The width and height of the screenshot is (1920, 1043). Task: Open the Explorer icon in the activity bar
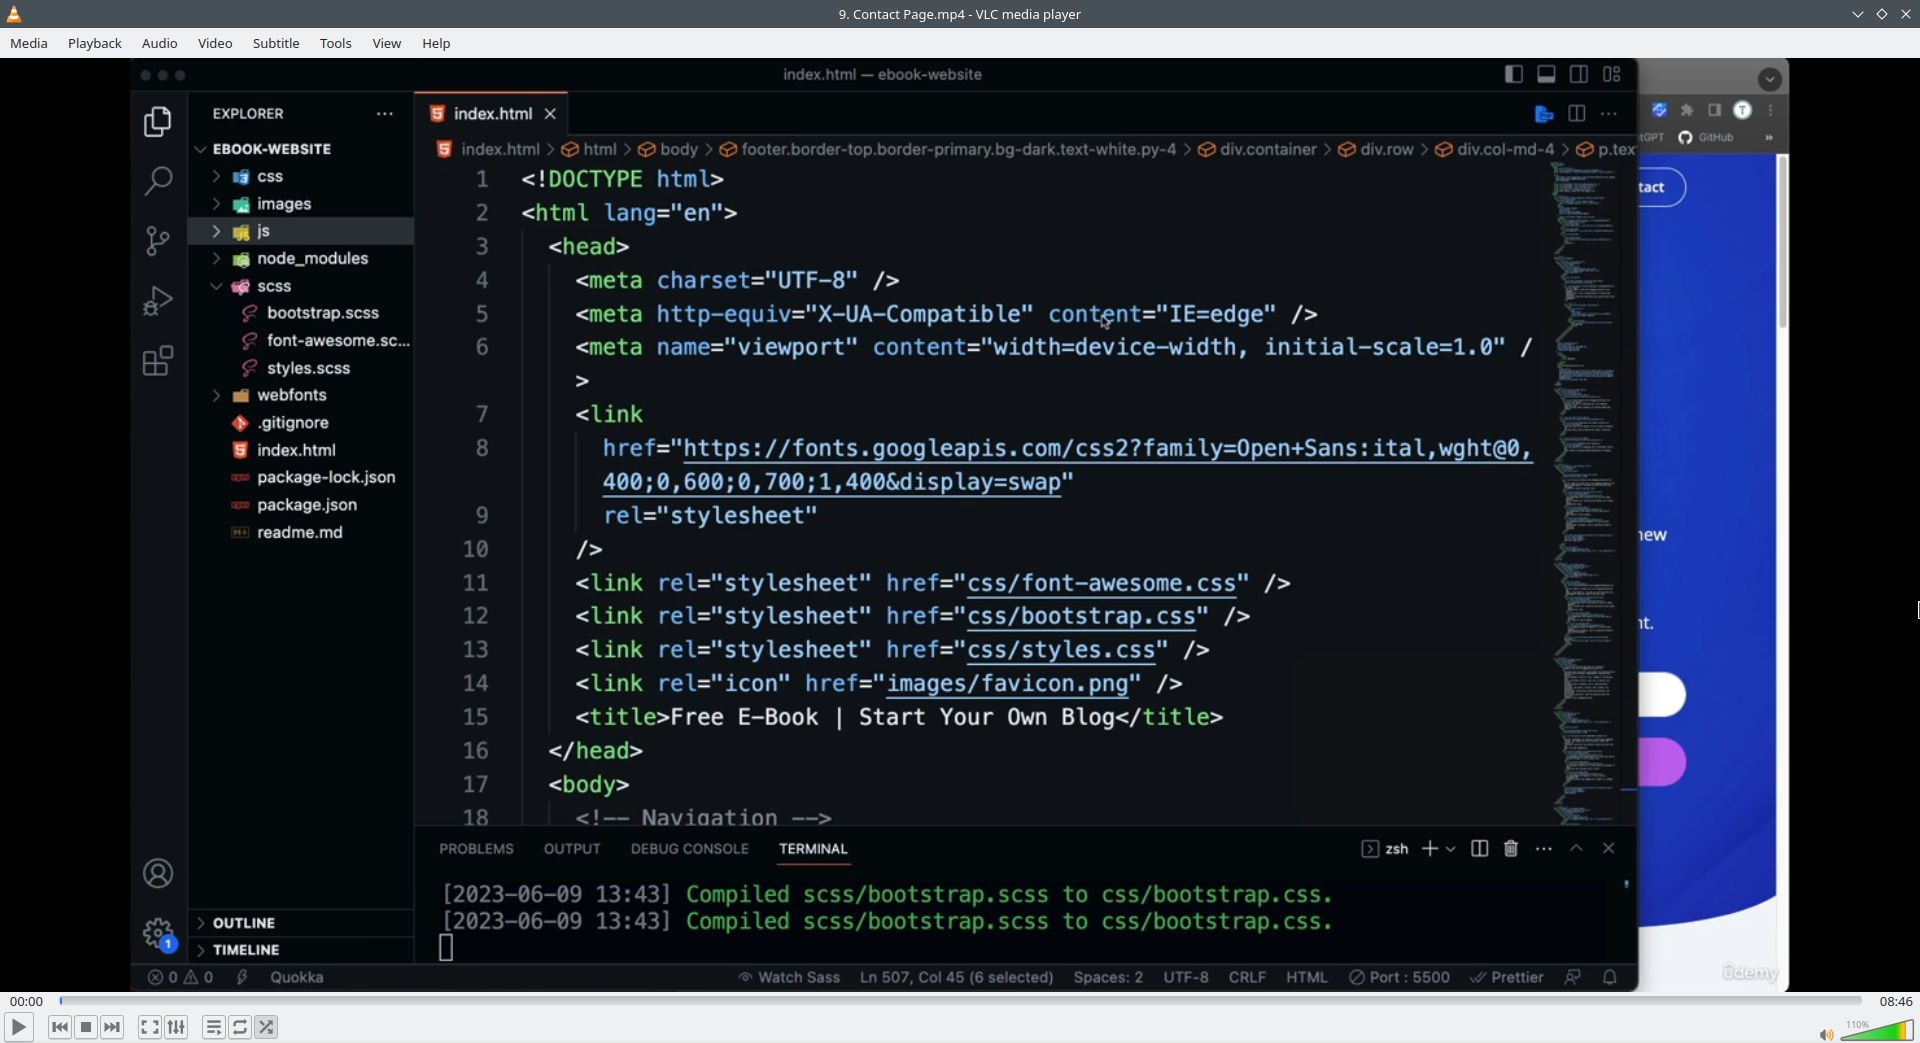tap(158, 122)
